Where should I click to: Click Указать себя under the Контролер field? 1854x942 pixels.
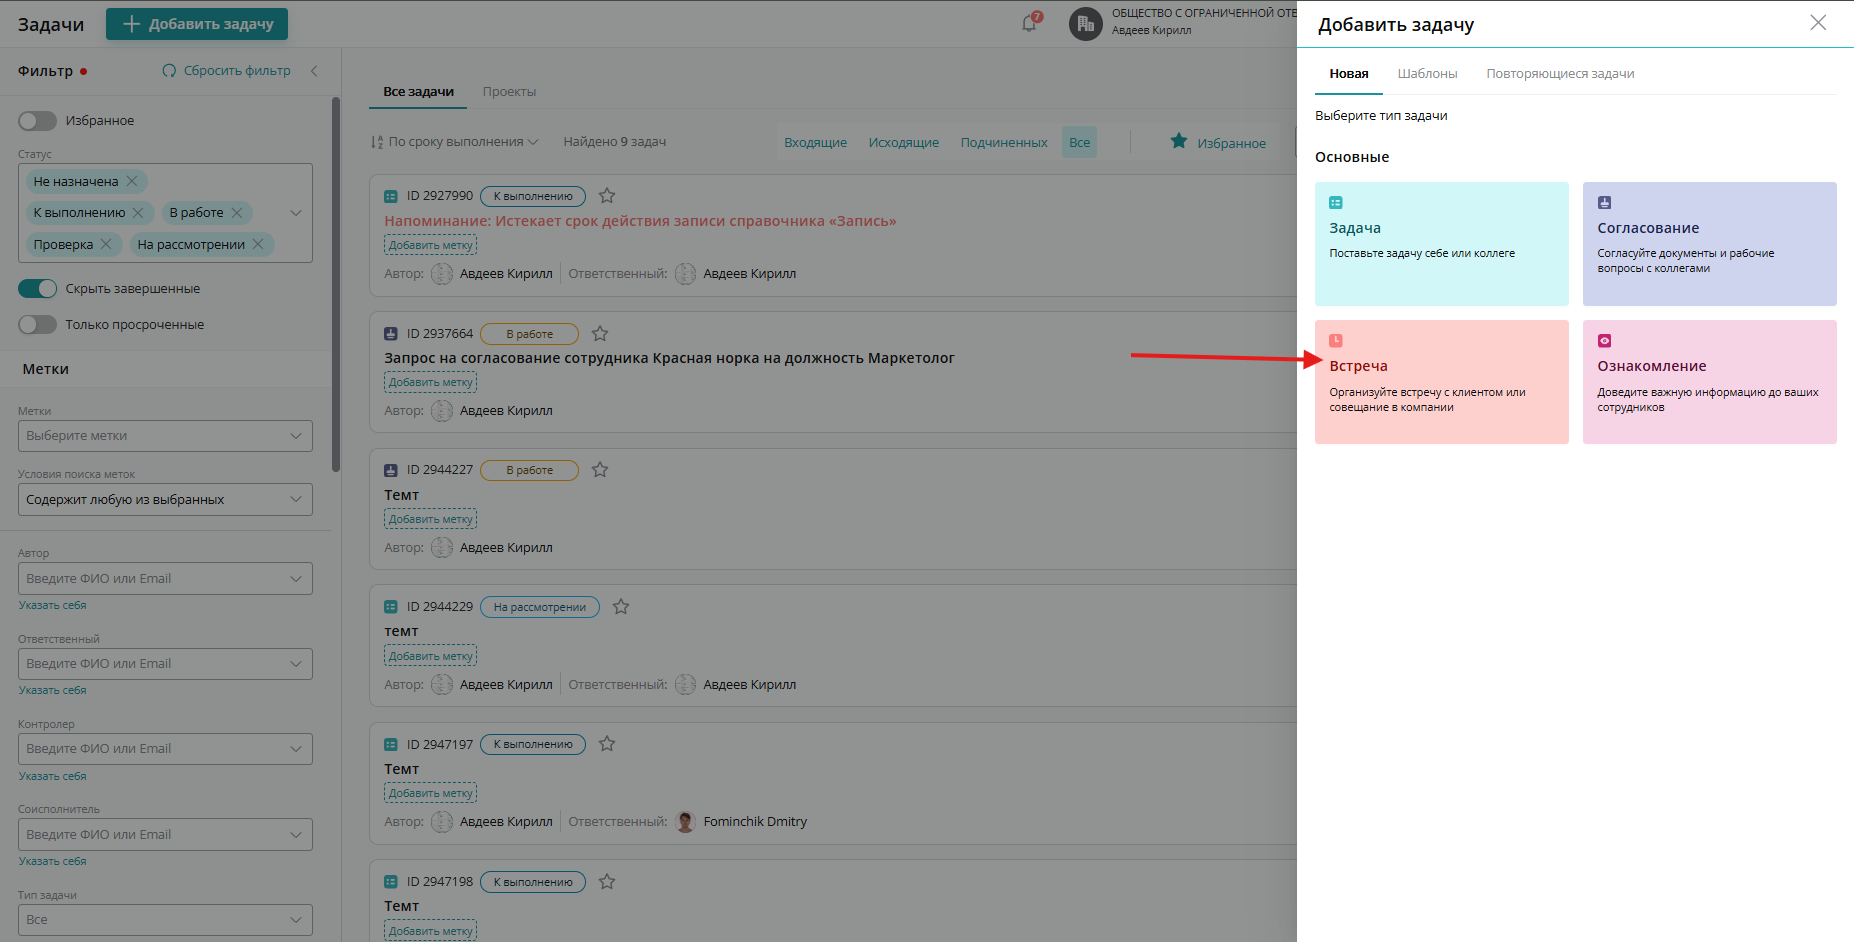coord(52,777)
